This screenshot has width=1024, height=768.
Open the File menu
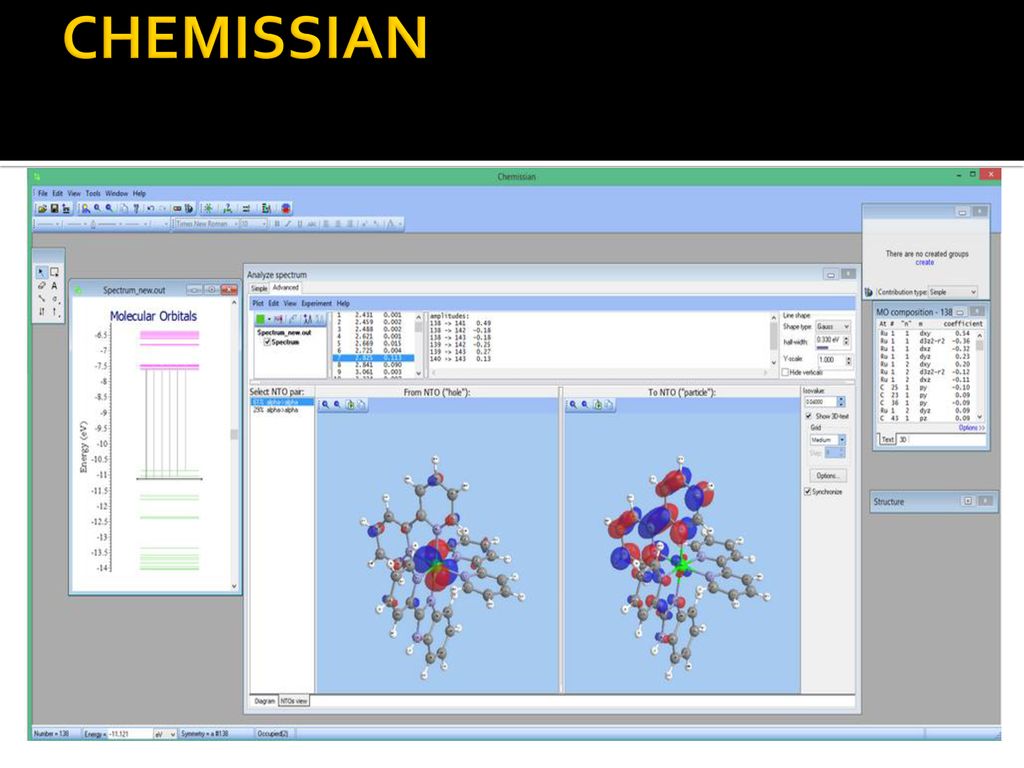tap(42, 193)
